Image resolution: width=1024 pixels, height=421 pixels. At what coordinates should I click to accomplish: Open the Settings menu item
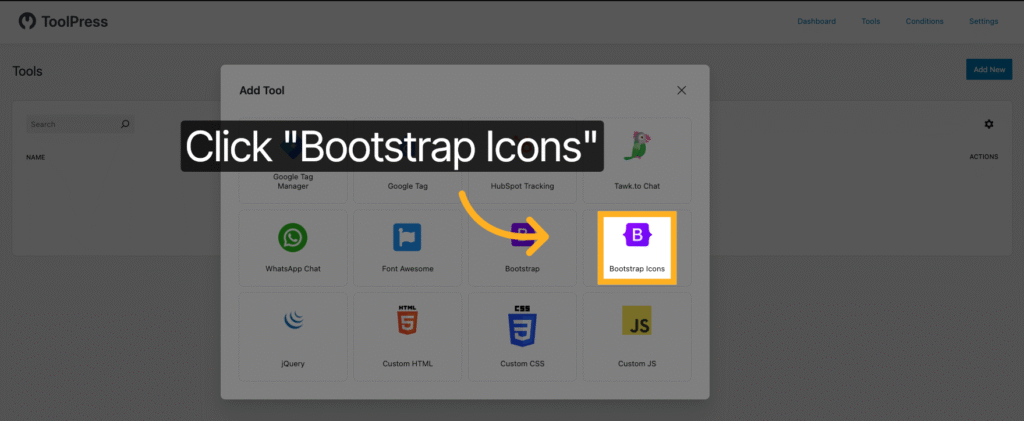[x=983, y=21]
